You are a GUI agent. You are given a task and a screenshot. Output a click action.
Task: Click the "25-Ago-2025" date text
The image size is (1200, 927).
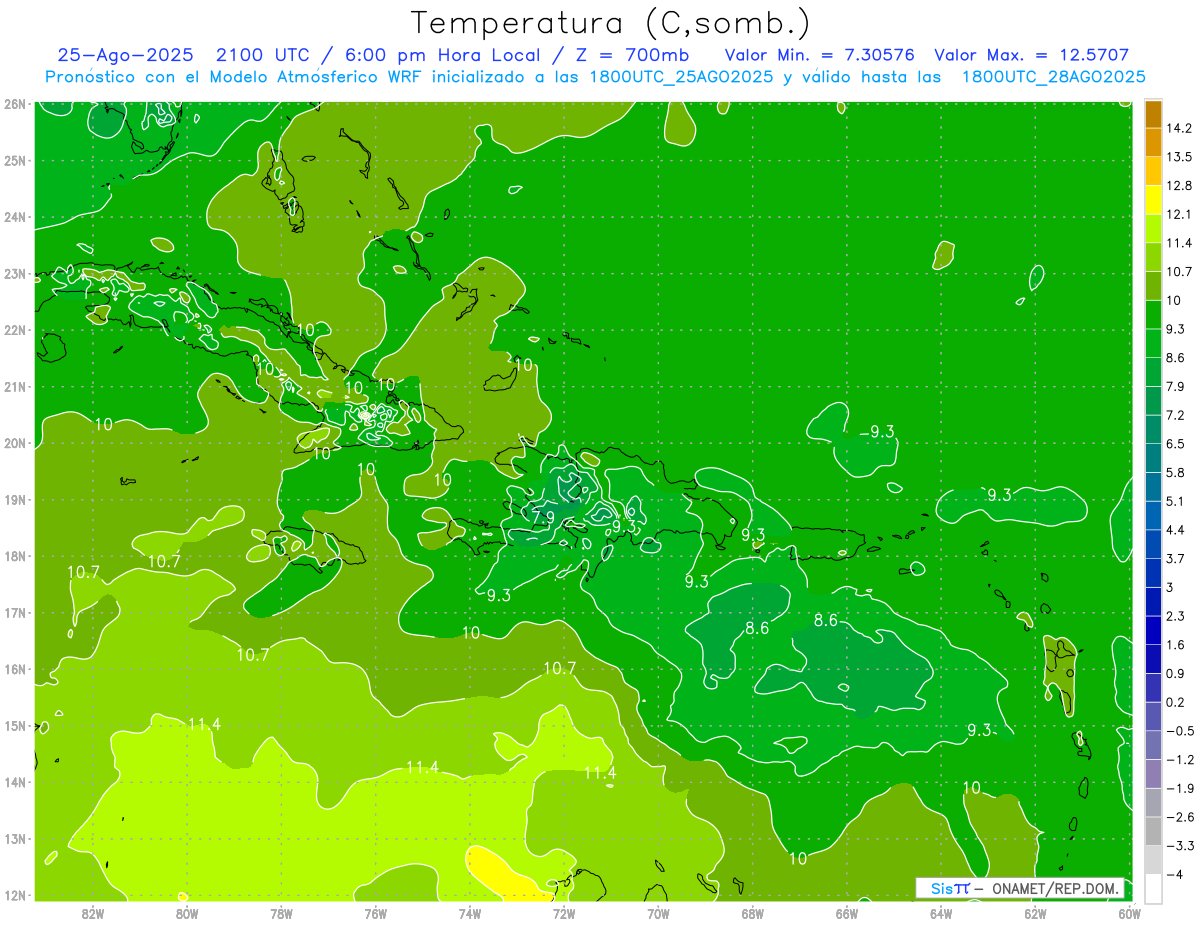[x=126, y=55]
